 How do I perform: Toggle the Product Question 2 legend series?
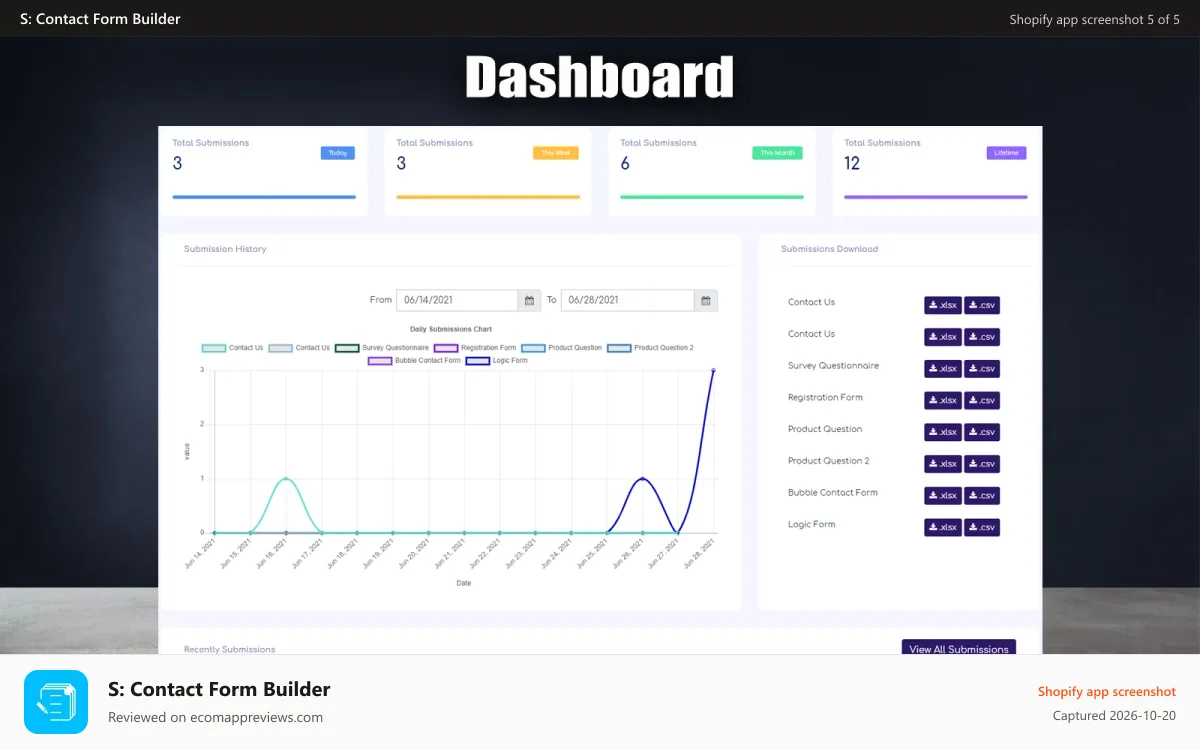point(650,348)
